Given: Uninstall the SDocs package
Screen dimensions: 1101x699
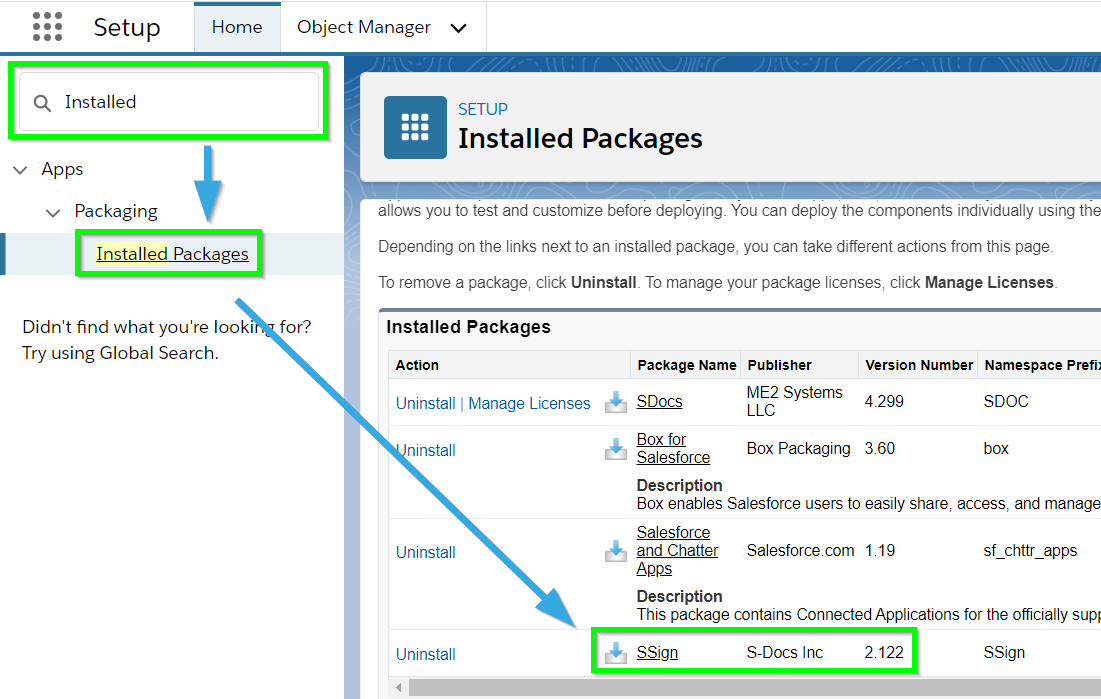Looking at the screenshot, I should click(x=426, y=403).
